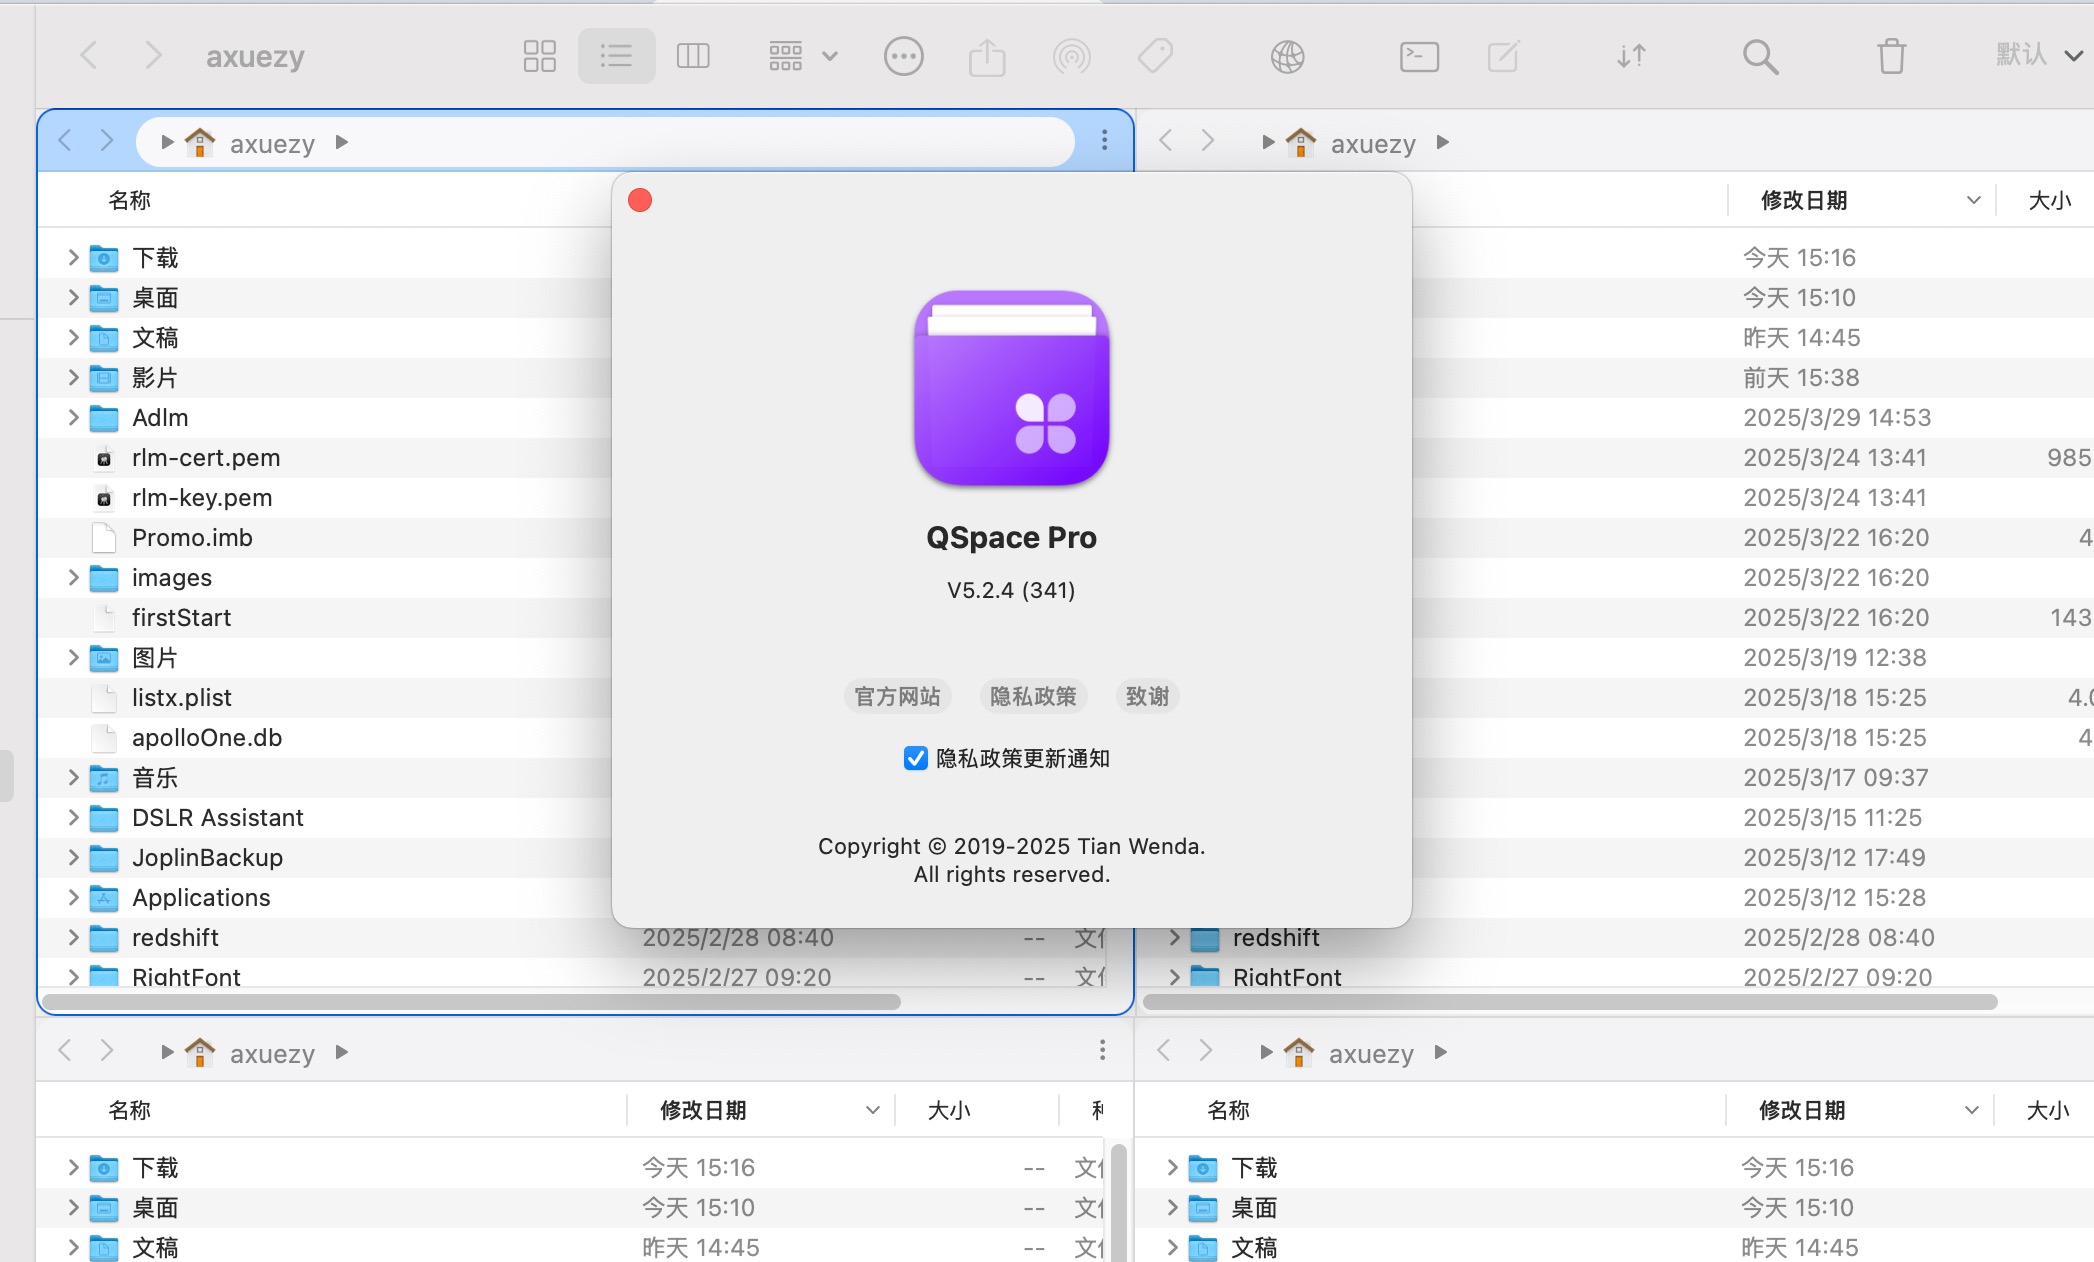Select the Promo.imb file

(x=192, y=537)
